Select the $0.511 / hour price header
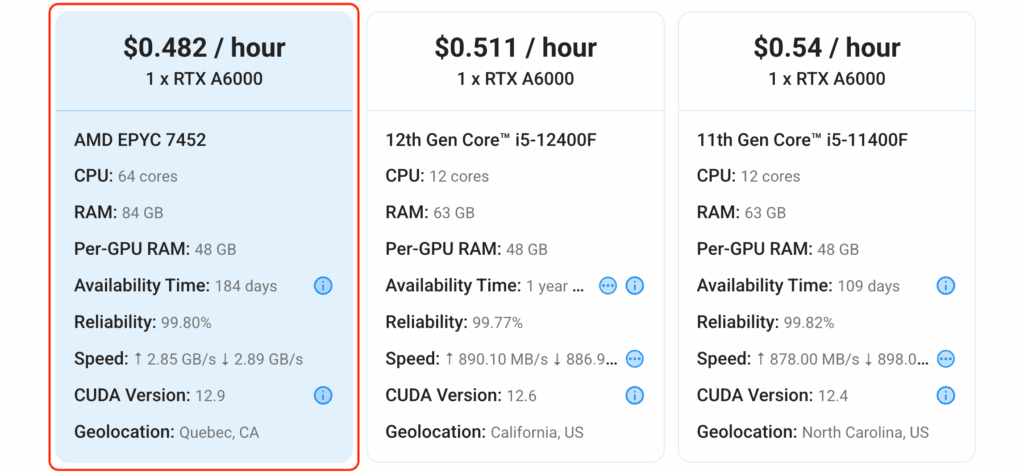This screenshot has height=473, width=1024. pyautogui.click(x=515, y=47)
